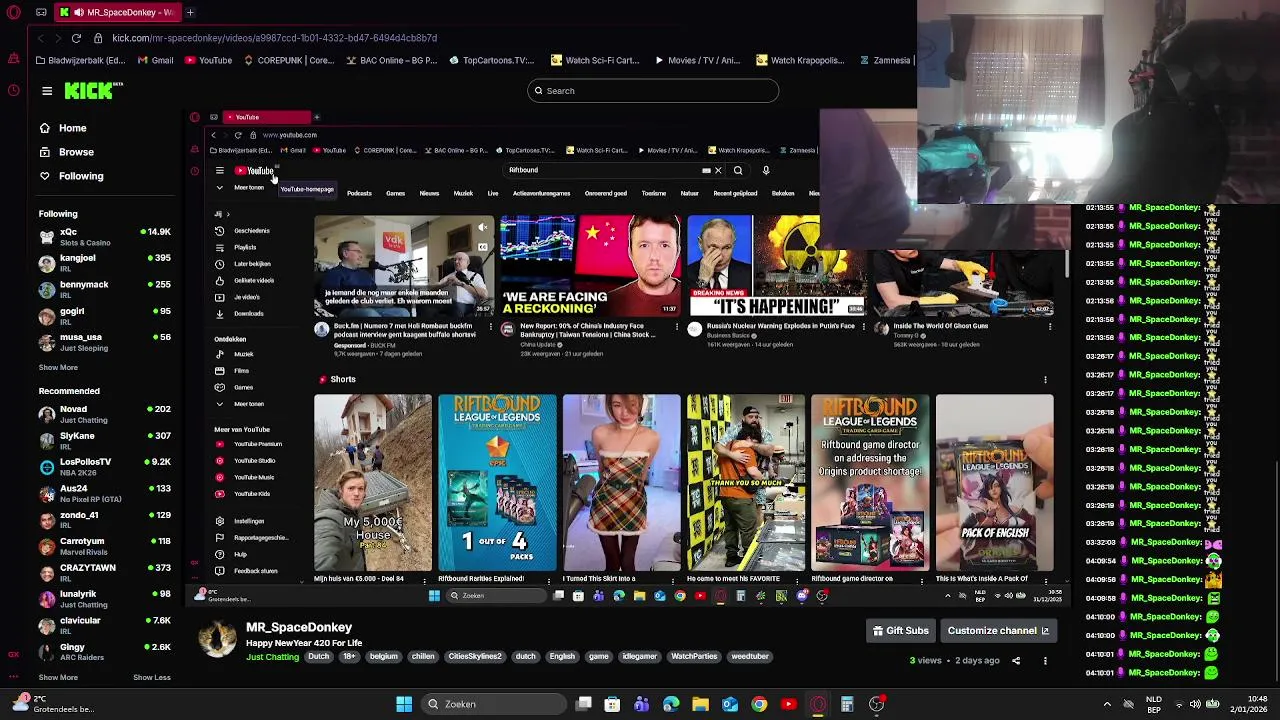
Task: Click the WatchParties tag
Action: point(694,657)
